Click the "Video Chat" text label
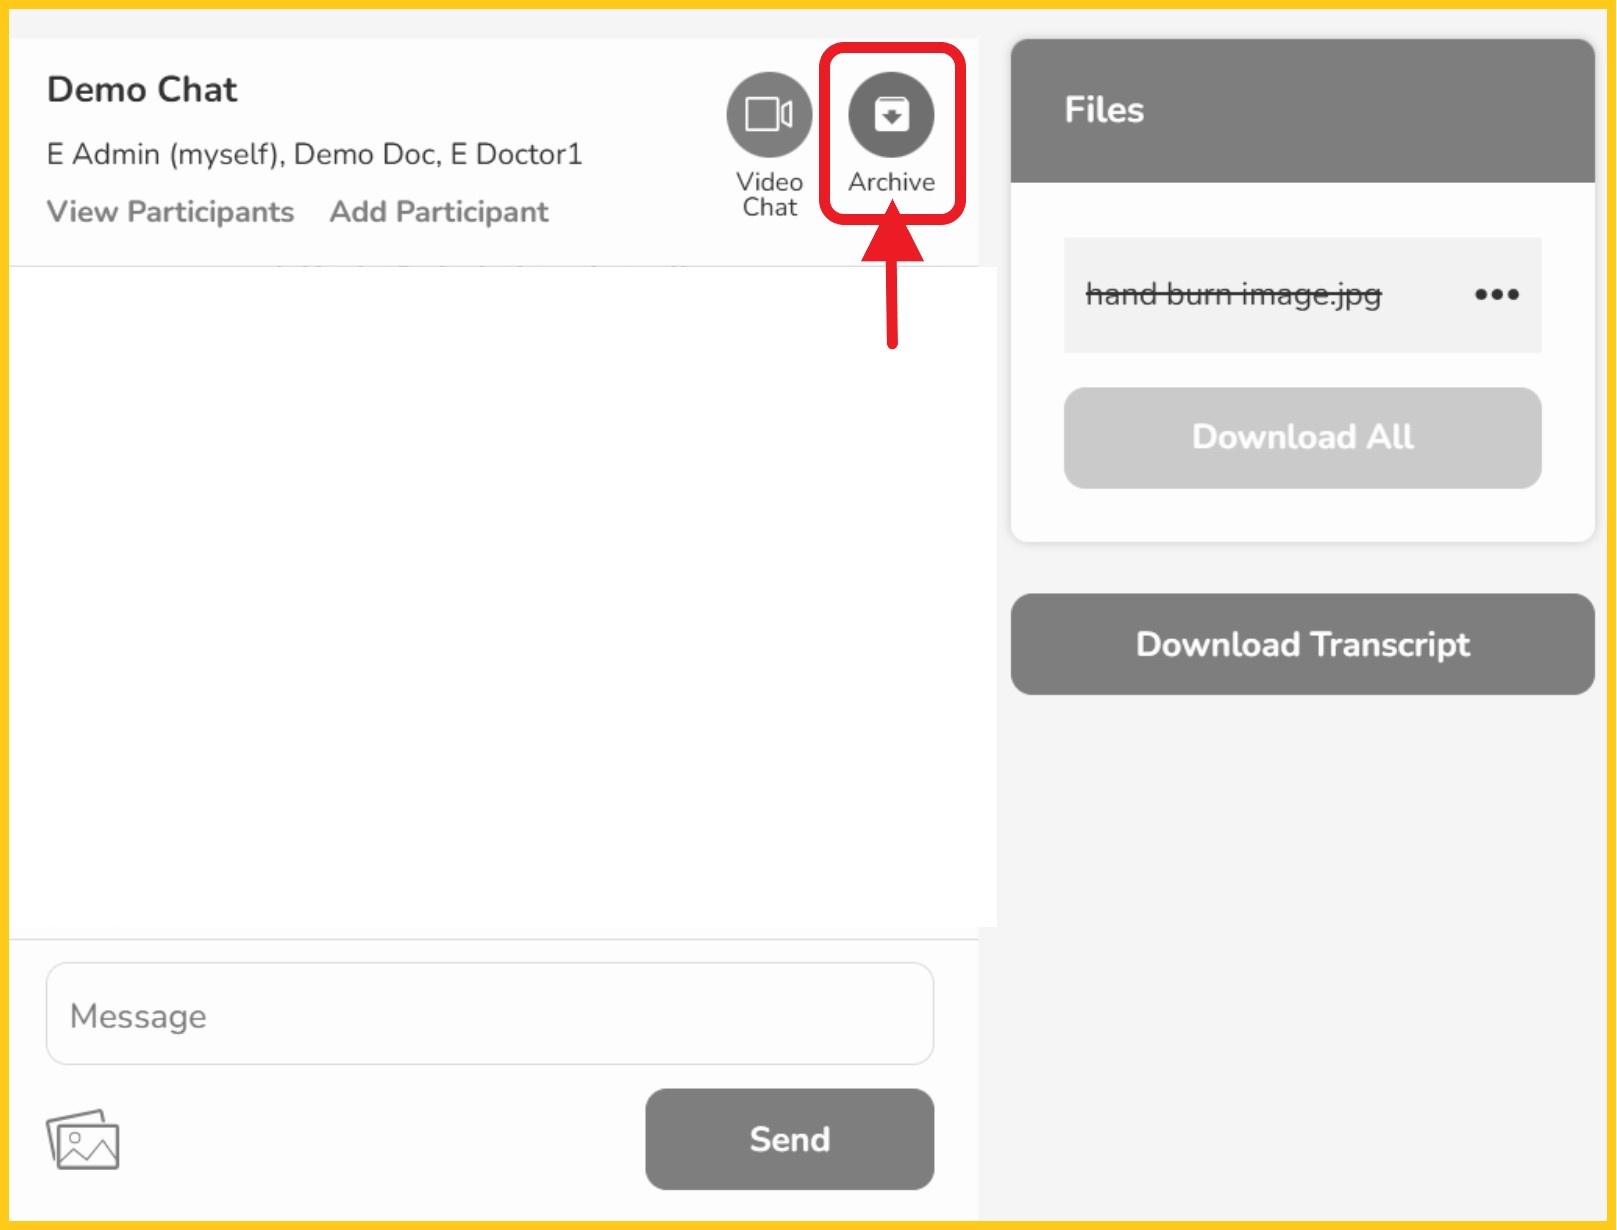Screen dimensions: 1617x1230 click(x=769, y=194)
